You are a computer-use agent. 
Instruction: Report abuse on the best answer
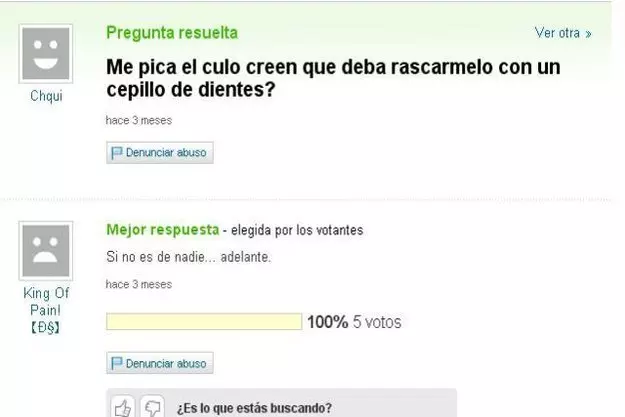(x=160, y=363)
